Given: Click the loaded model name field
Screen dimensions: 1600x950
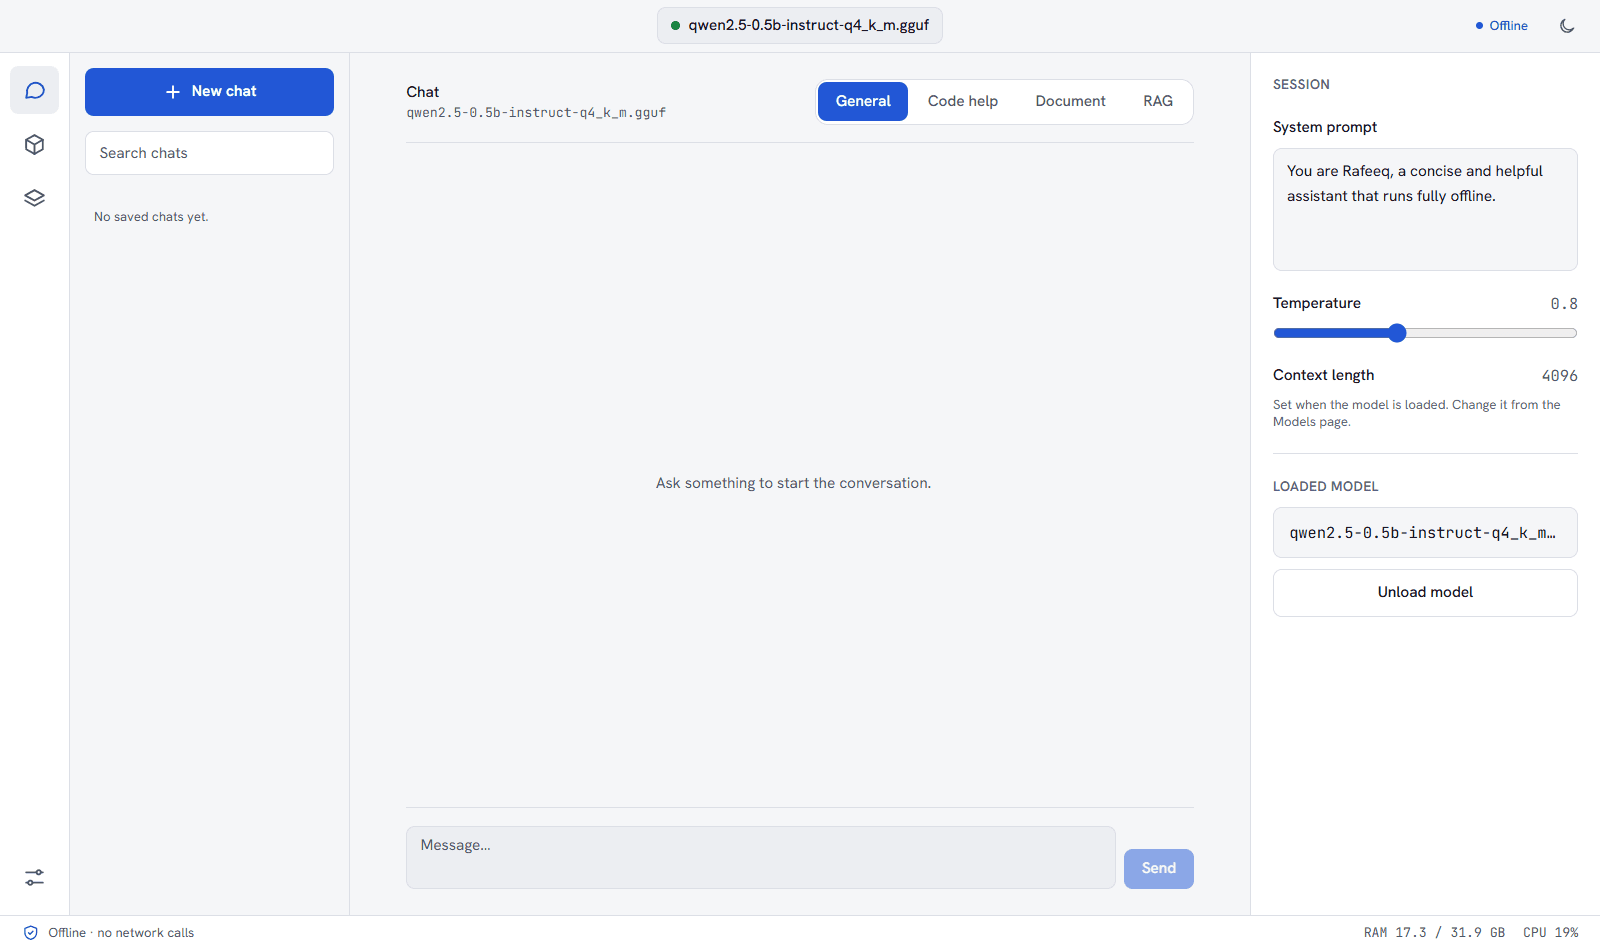Looking at the screenshot, I should pos(1425,533).
